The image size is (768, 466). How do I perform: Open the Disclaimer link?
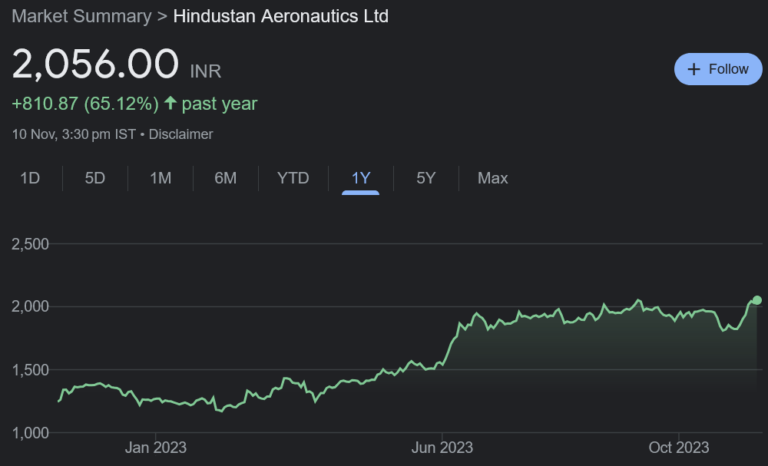[180, 133]
